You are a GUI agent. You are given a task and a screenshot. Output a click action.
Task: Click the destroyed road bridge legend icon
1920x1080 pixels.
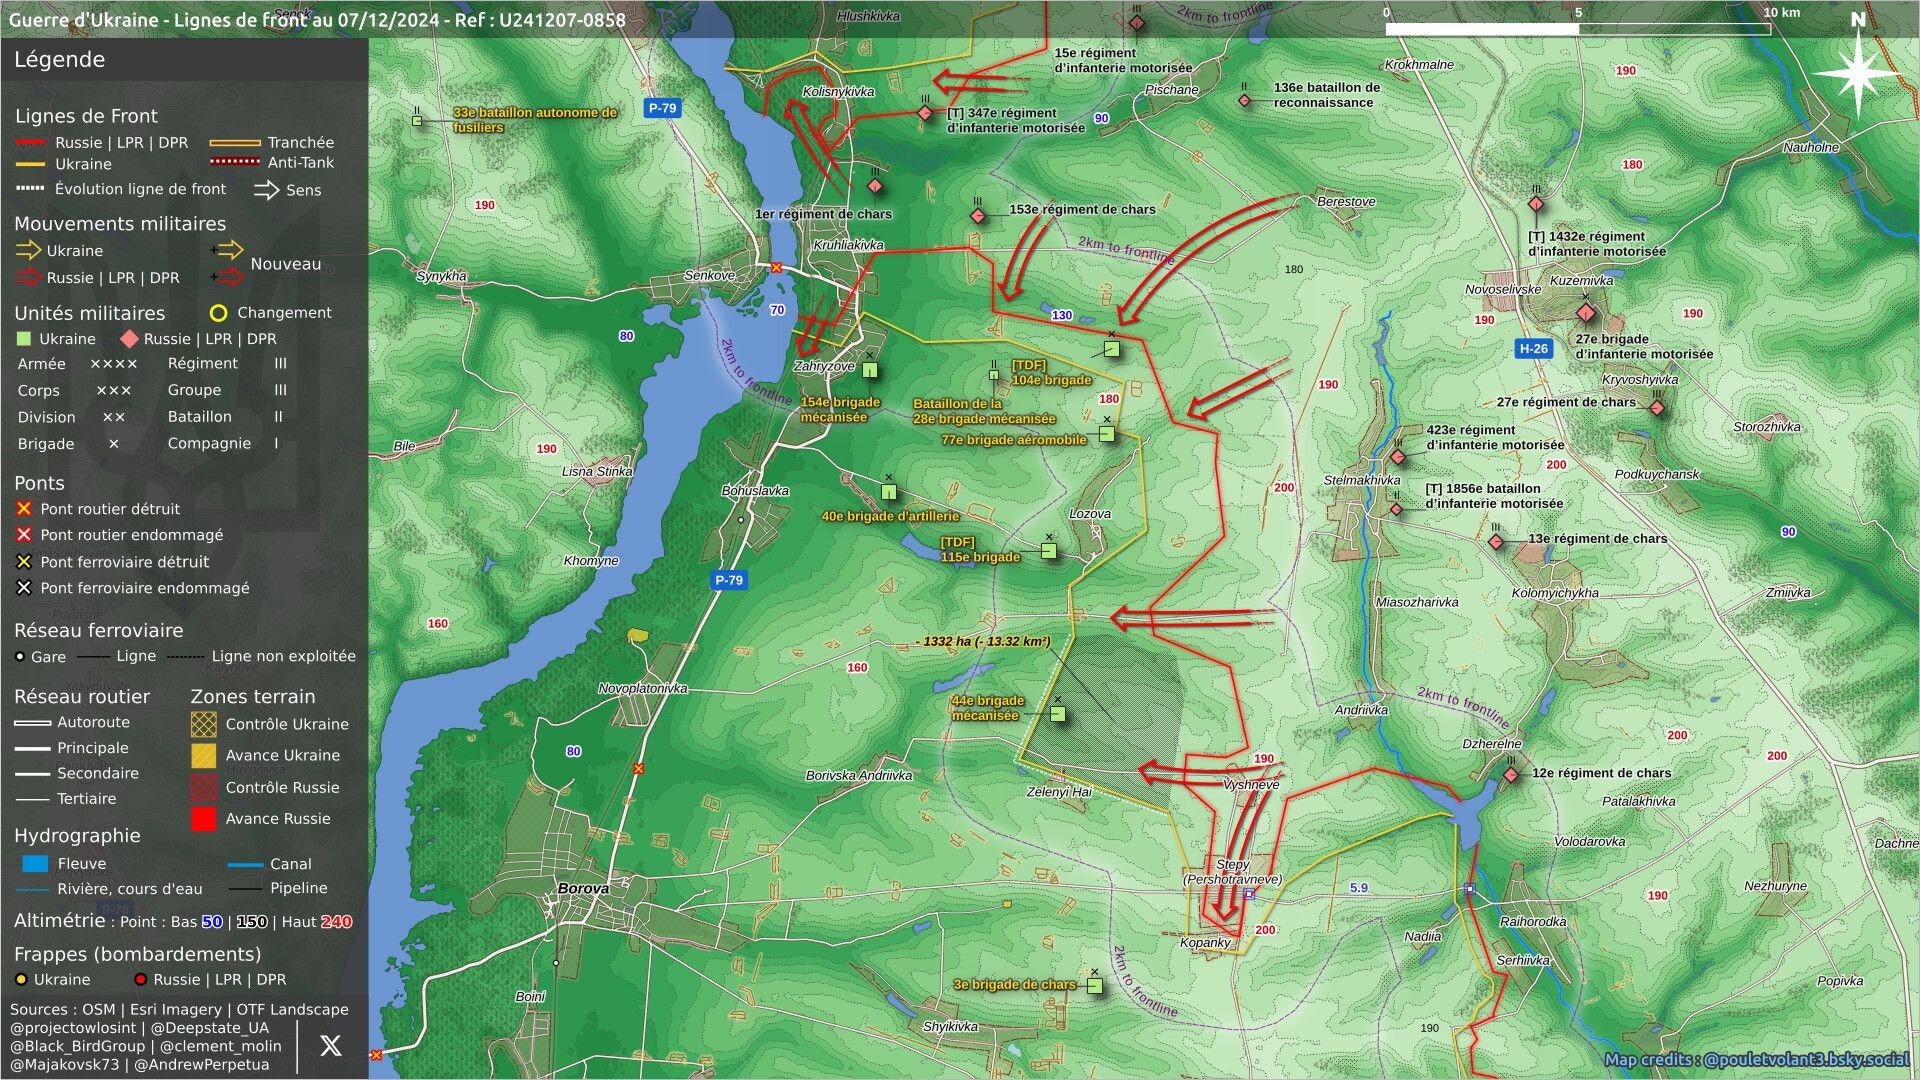[x=24, y=509]
